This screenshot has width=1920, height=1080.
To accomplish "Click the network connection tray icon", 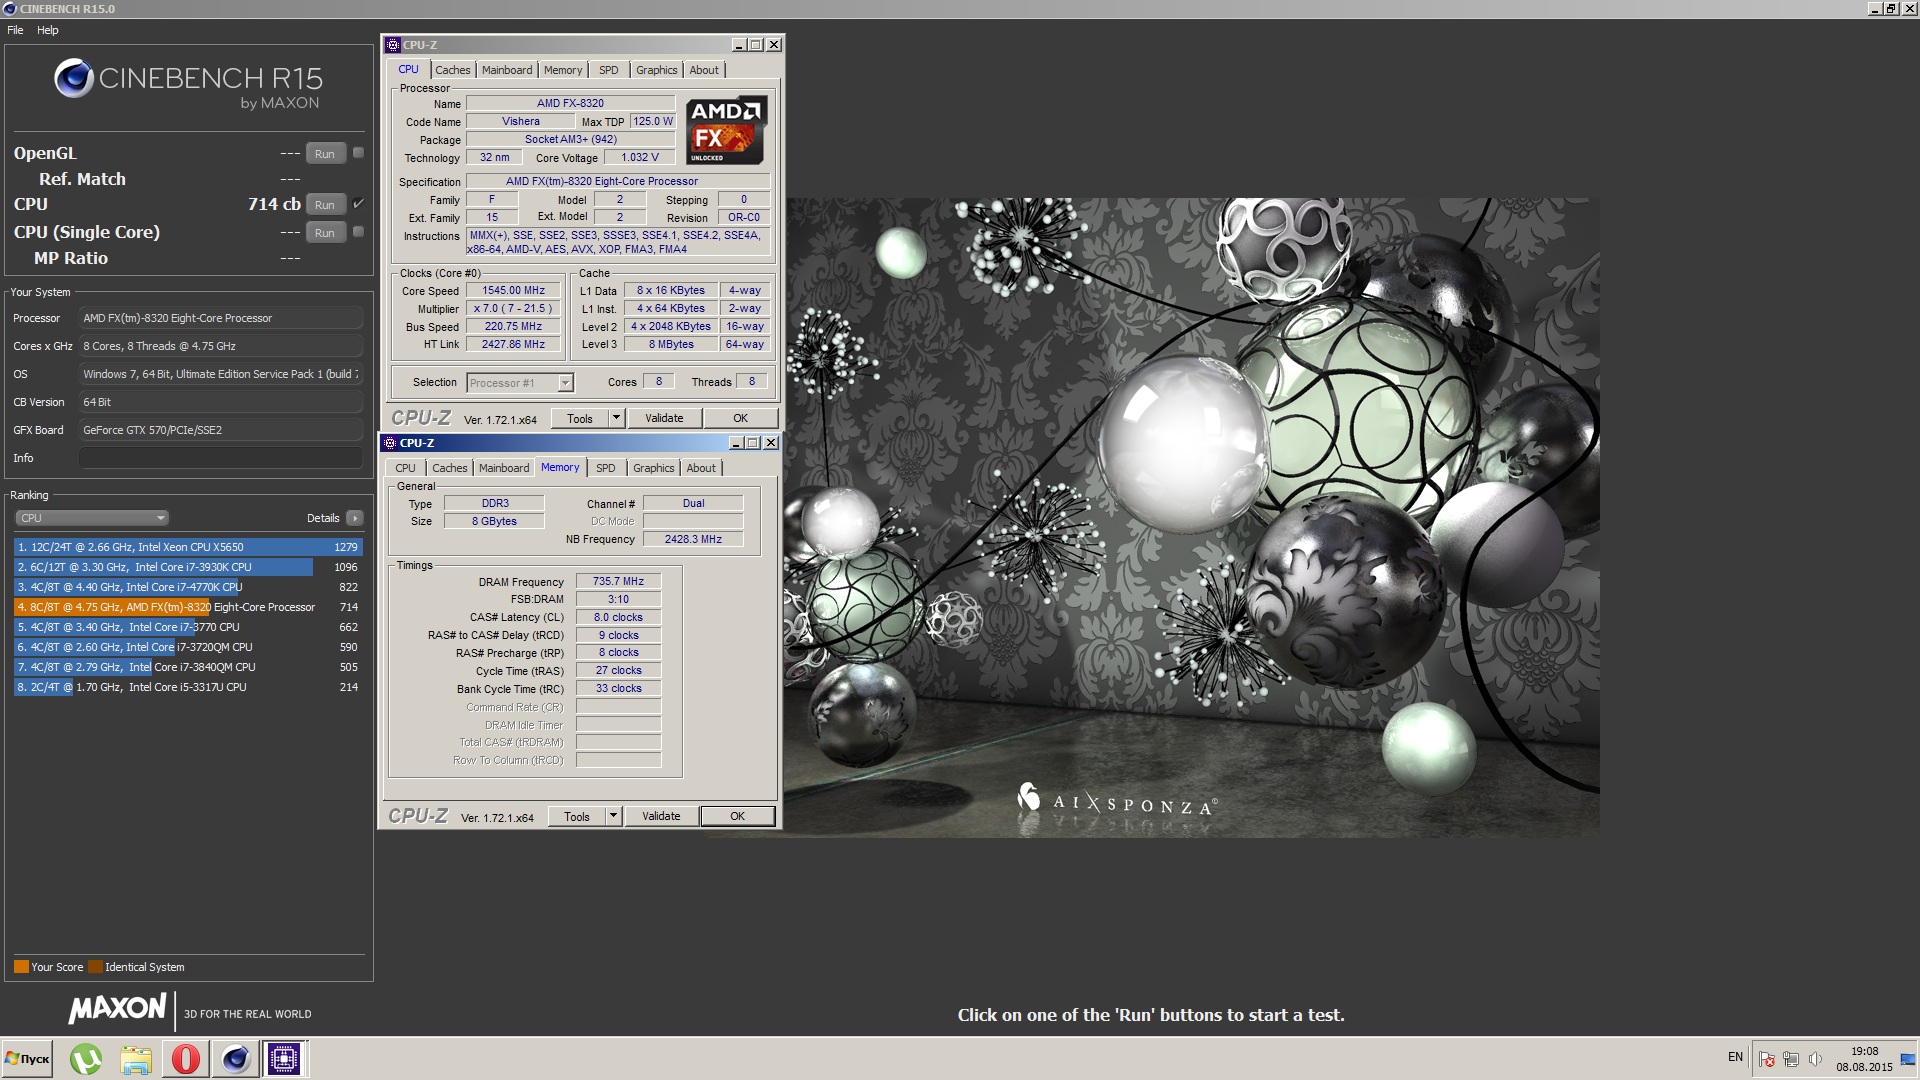I will click(1791, 1059).
